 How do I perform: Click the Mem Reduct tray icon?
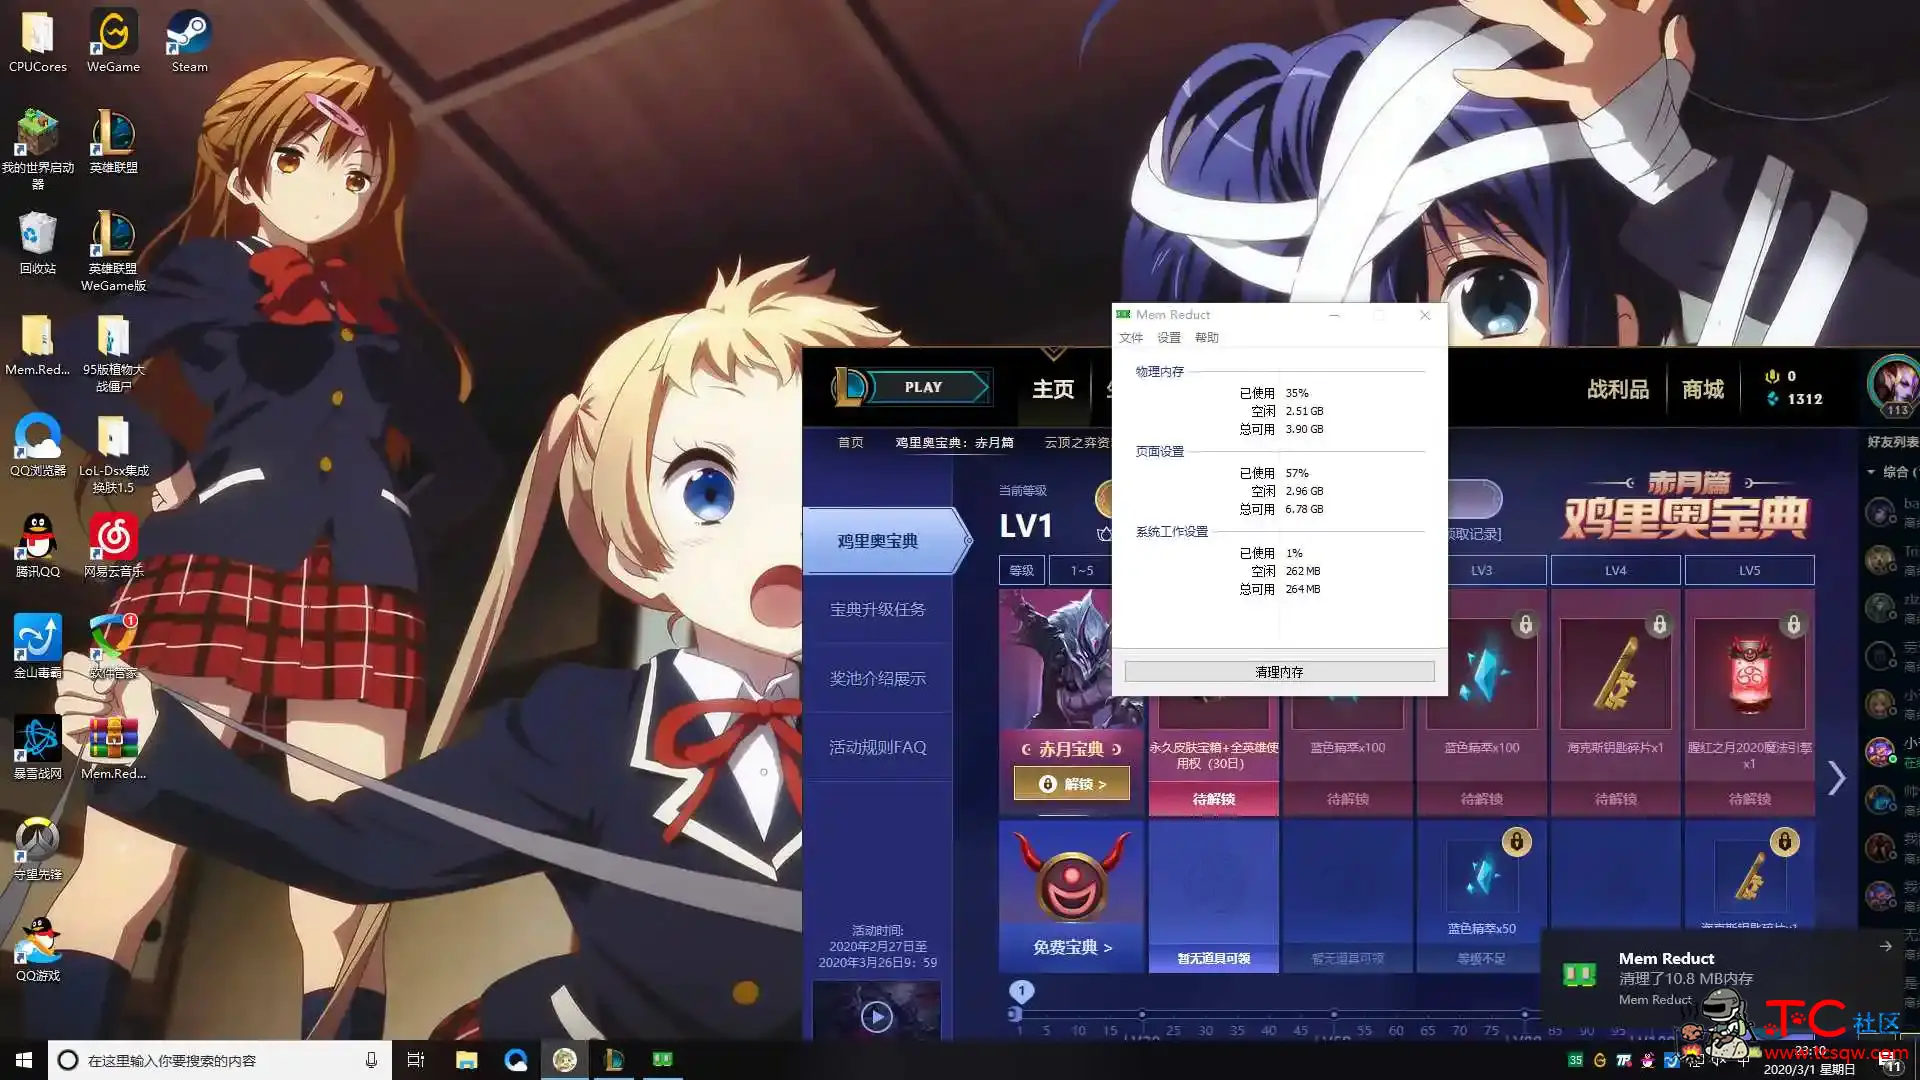click(x=1573, y=1060)
